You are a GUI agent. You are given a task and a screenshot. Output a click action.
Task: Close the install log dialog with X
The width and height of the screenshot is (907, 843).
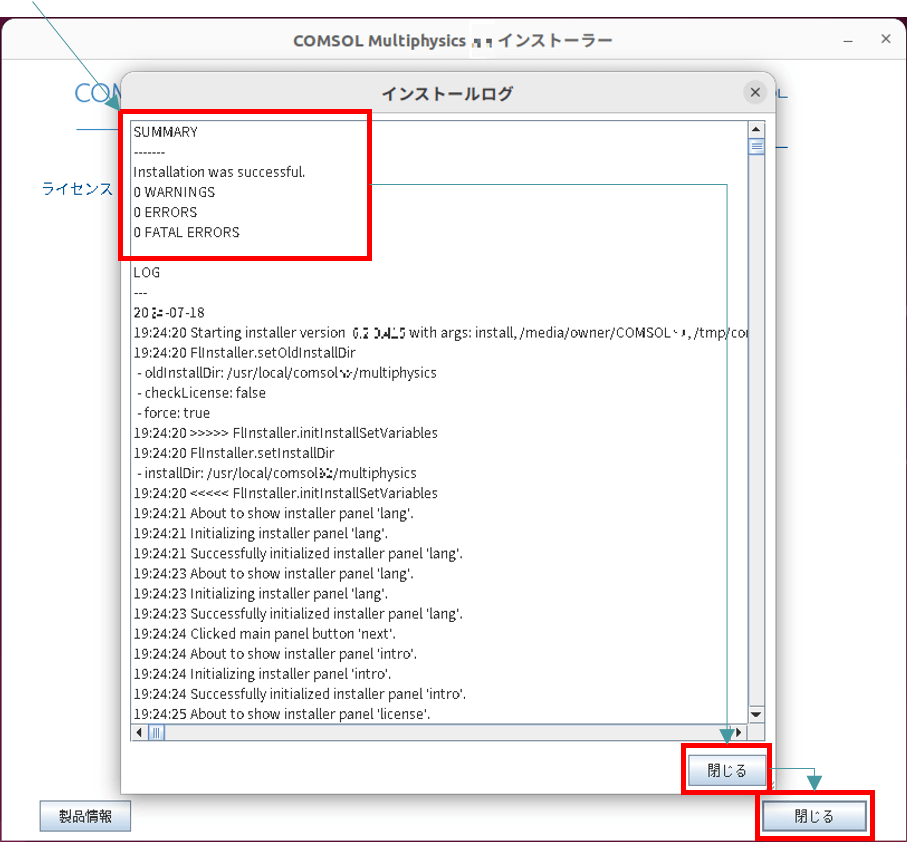tap(755, 93)
